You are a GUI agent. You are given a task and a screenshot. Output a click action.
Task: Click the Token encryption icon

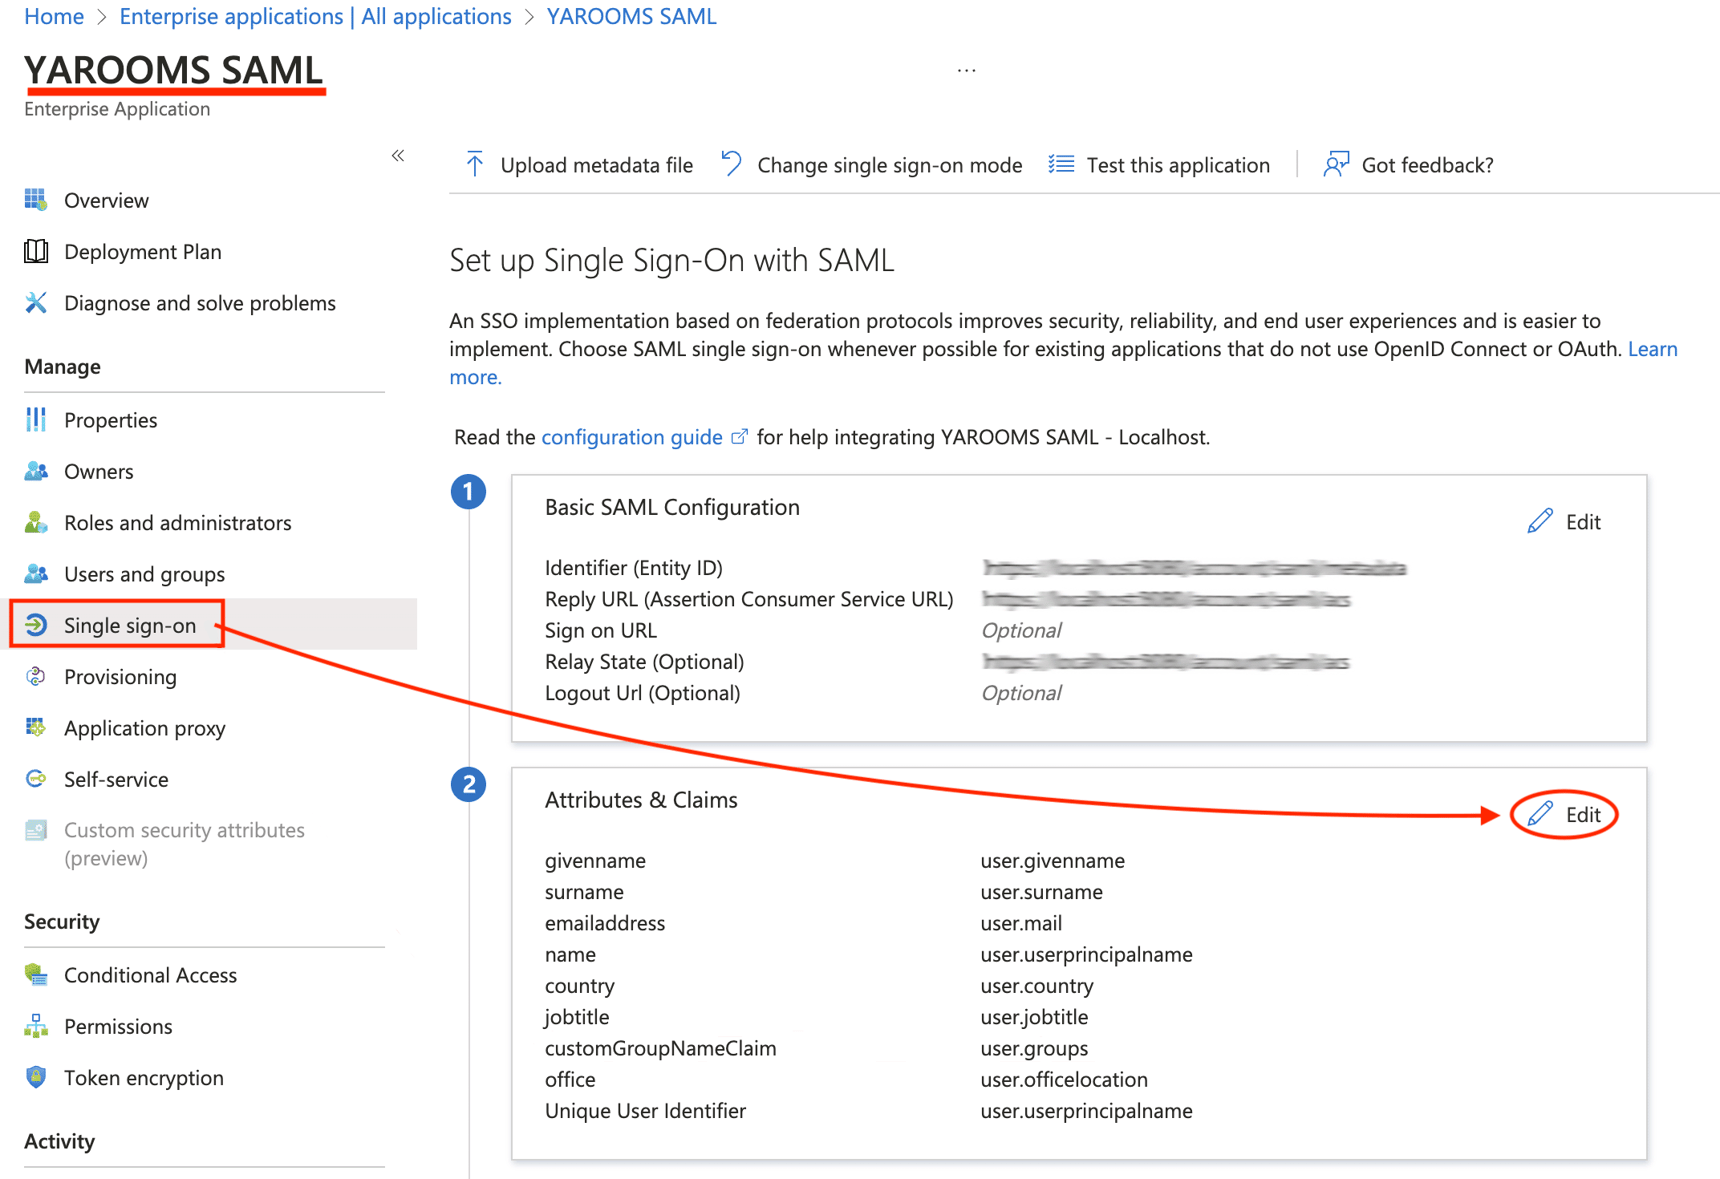click(35, 1077)
